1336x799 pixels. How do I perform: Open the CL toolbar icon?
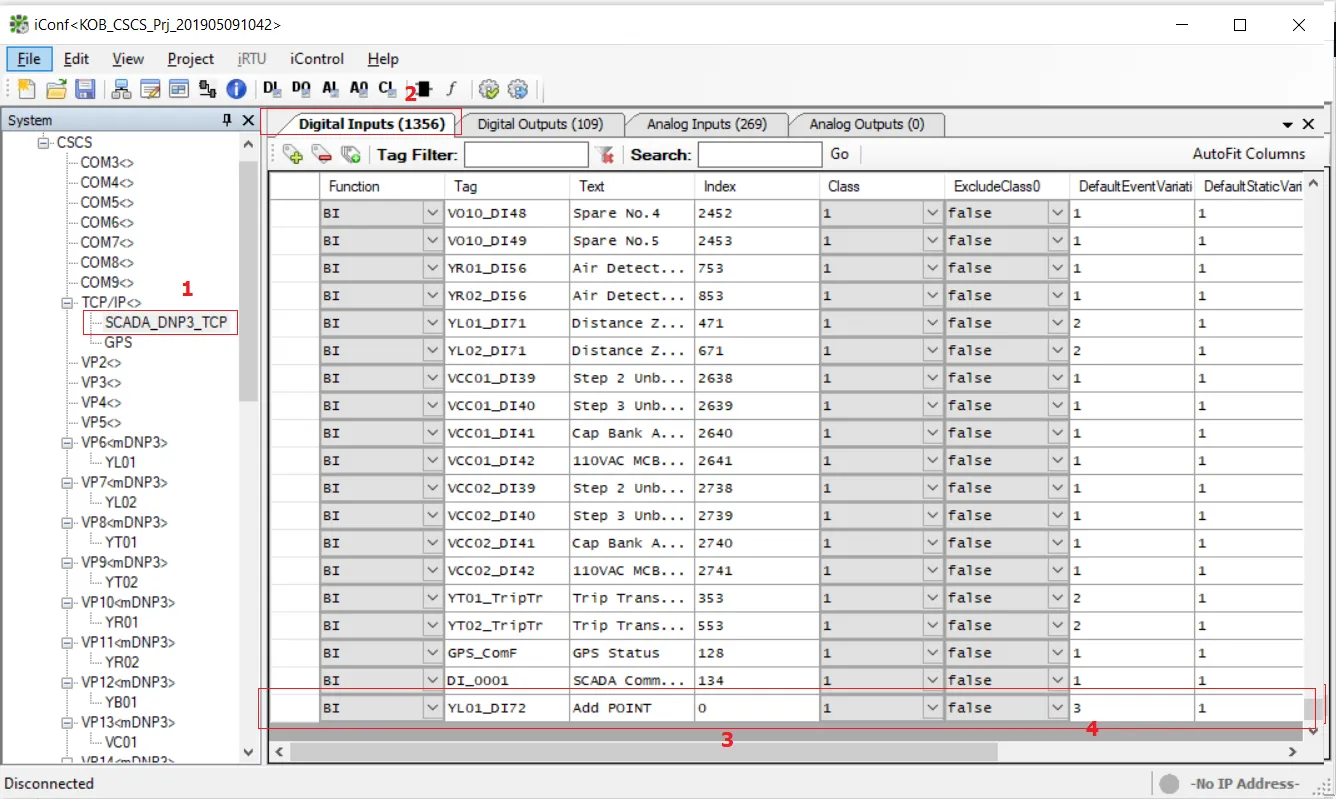(388, 89)
